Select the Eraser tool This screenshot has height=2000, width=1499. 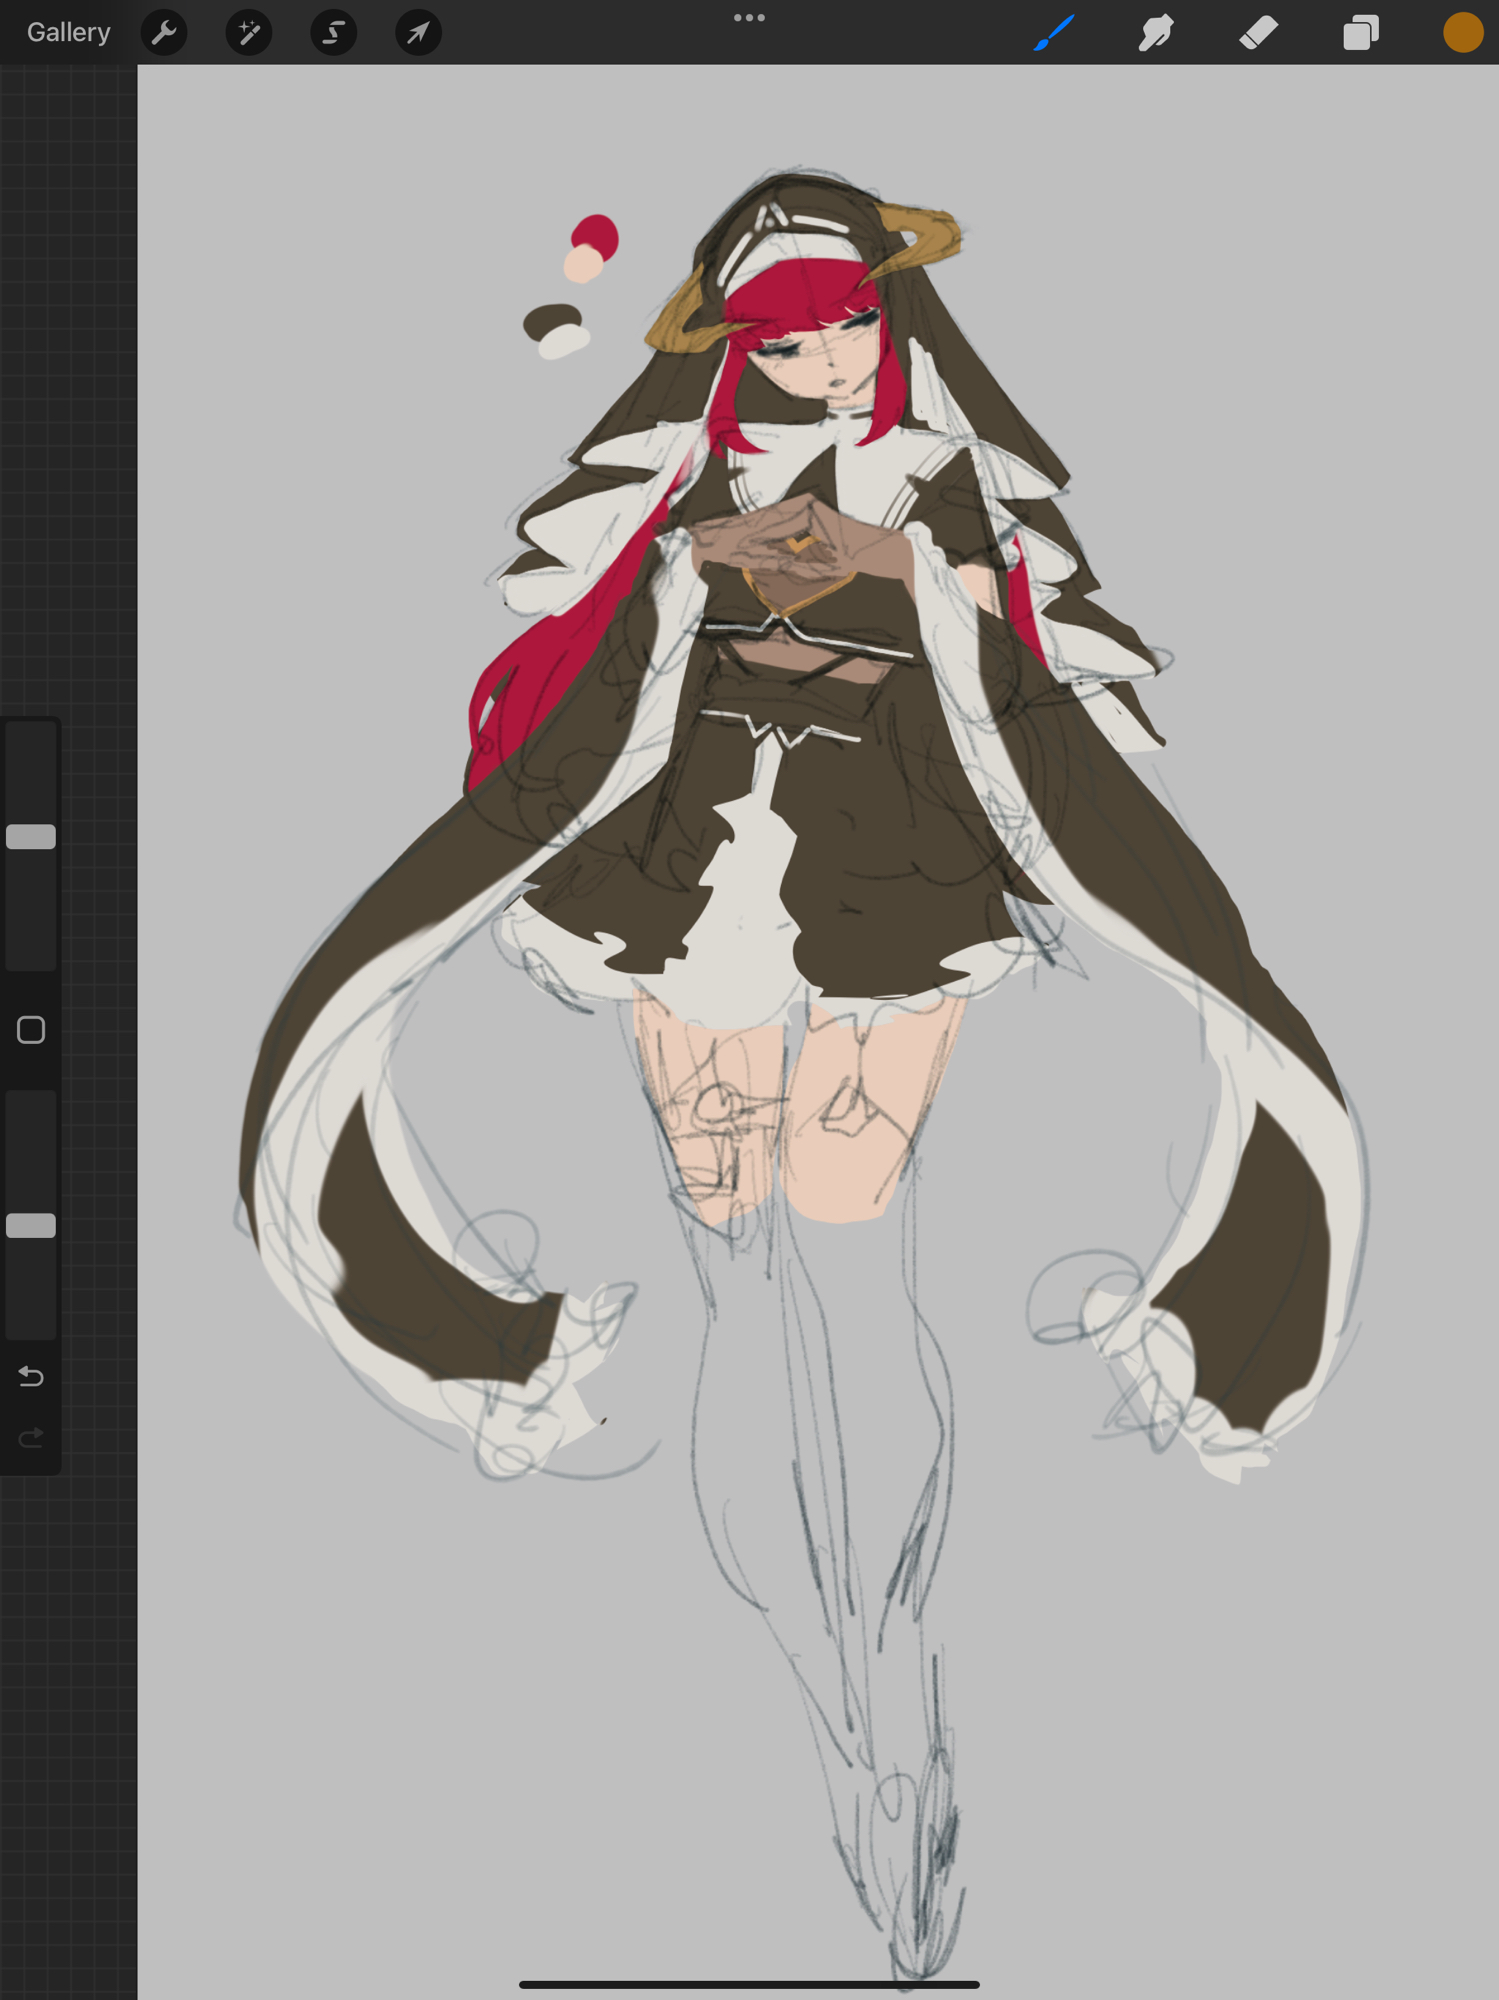pyautogui.click(x=1258, y=33)
